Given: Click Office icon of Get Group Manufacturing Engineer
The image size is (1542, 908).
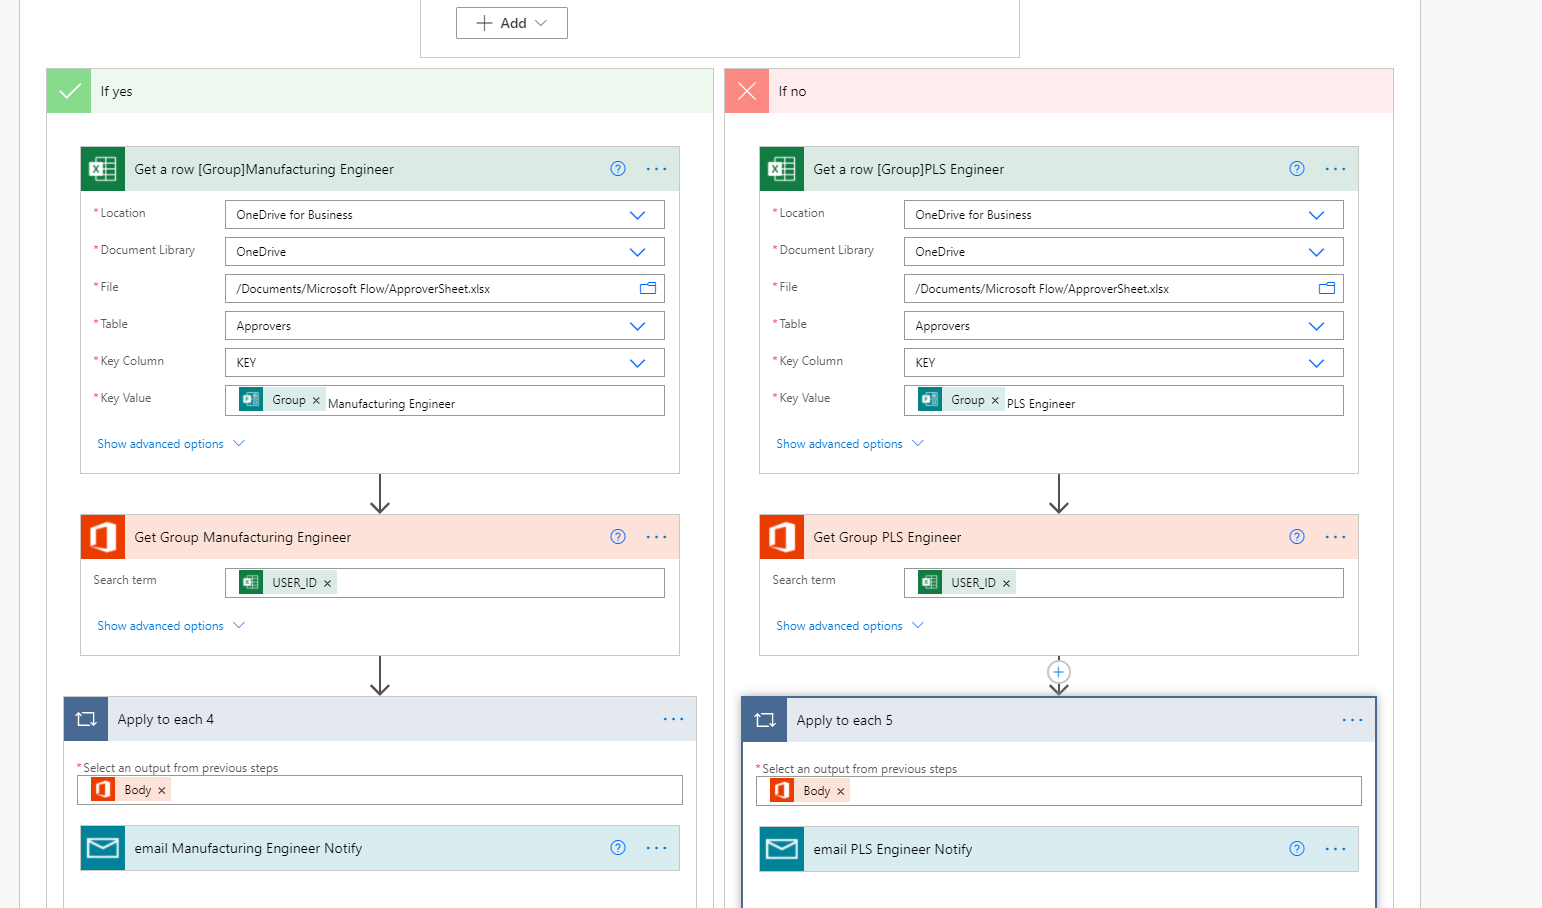Looking at the screenshot, I should pos(103,537).
